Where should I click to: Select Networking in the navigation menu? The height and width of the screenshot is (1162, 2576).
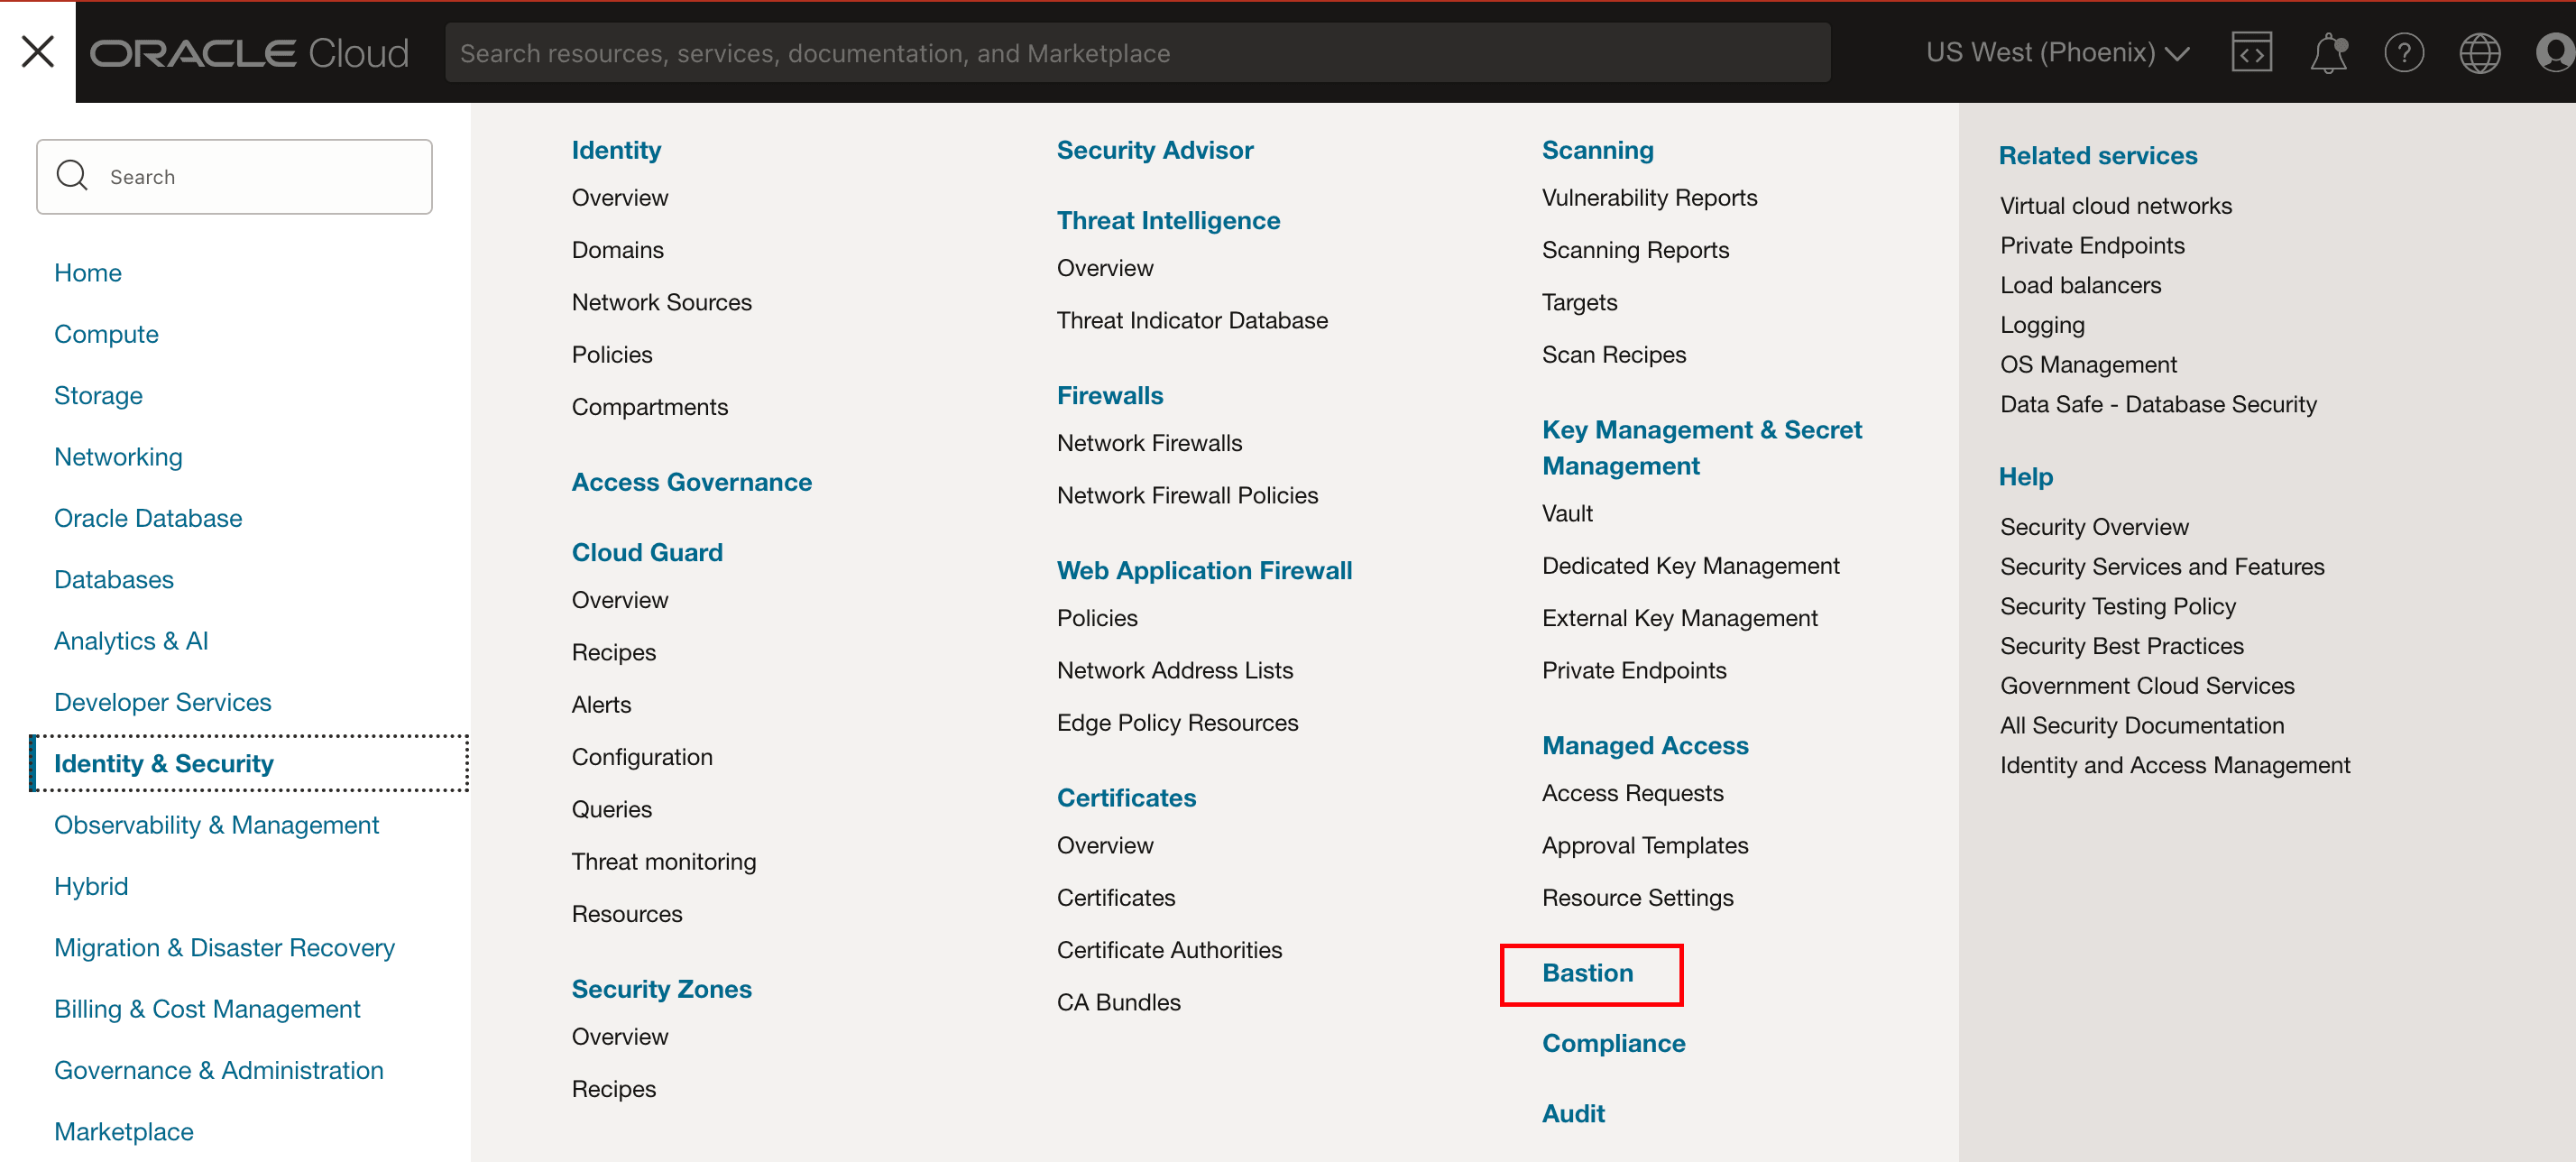(x=118, y=457)
